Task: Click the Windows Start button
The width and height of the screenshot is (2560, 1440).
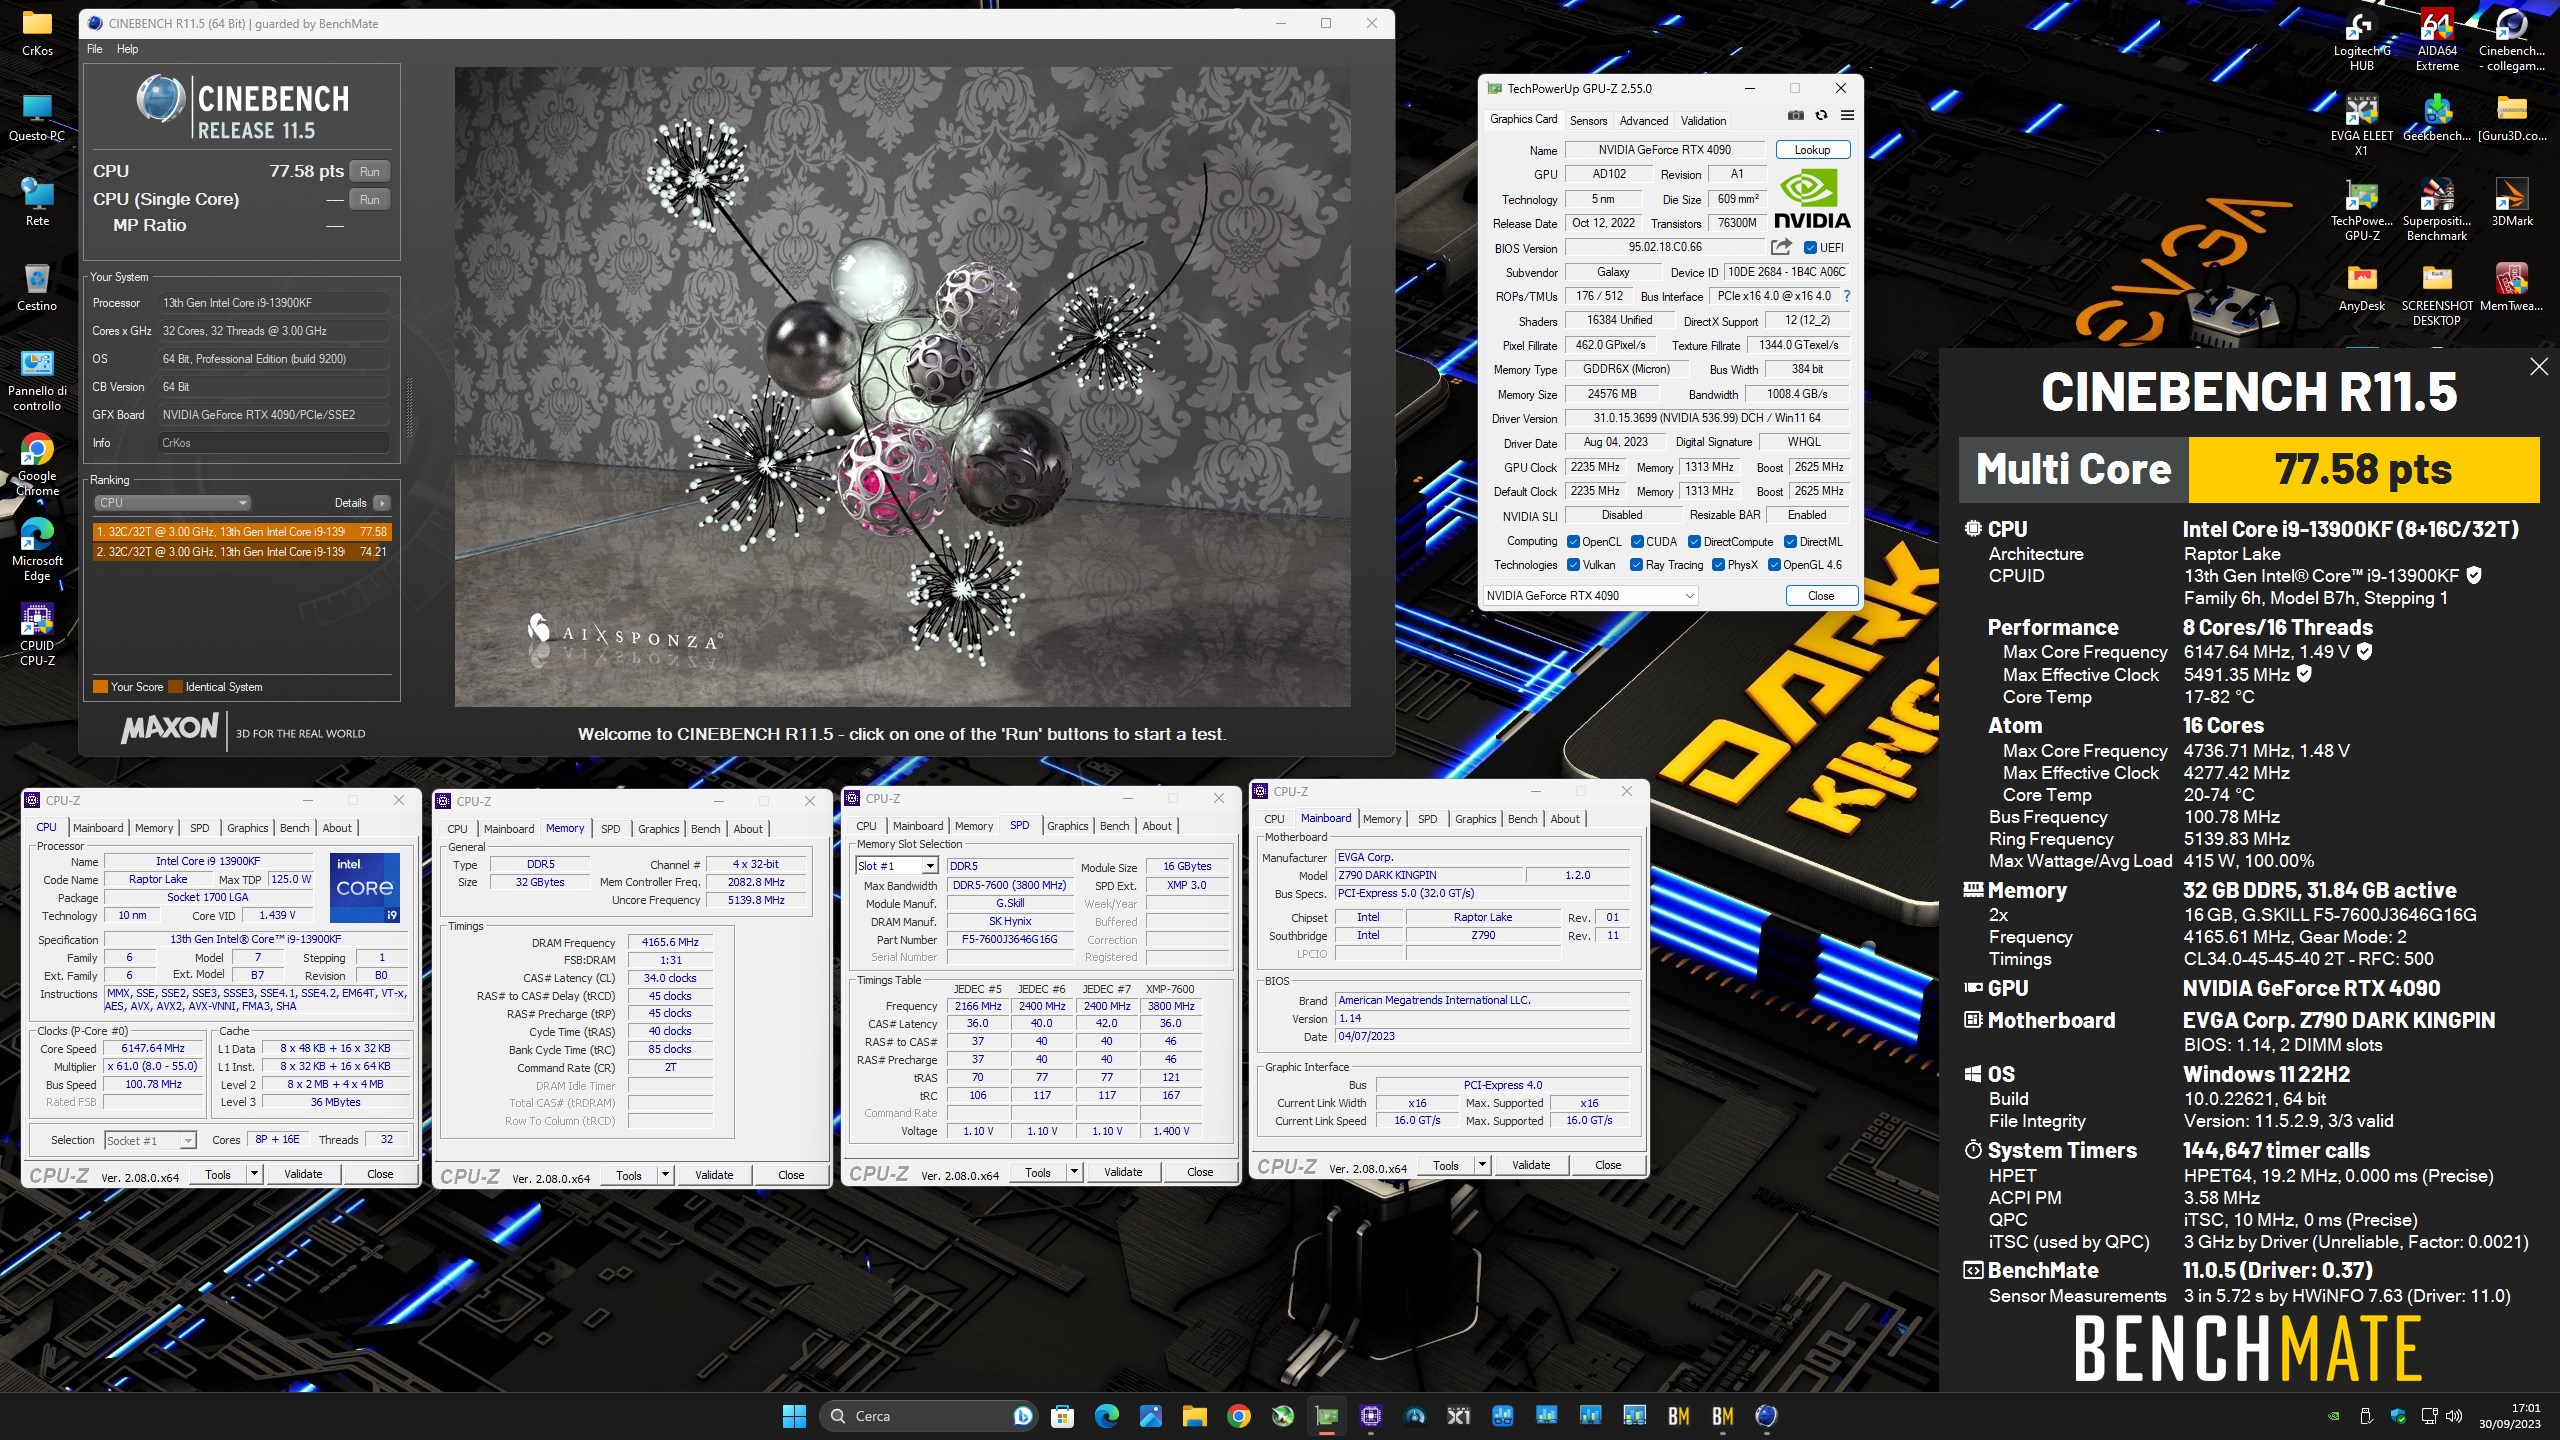Action: 794,1416
